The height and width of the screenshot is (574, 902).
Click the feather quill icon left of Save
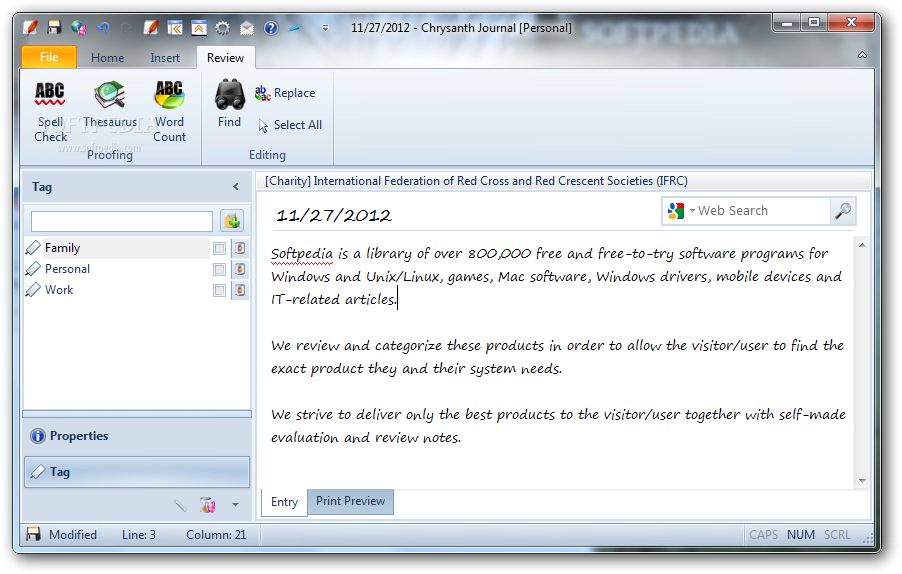click(x=30, y=27)
